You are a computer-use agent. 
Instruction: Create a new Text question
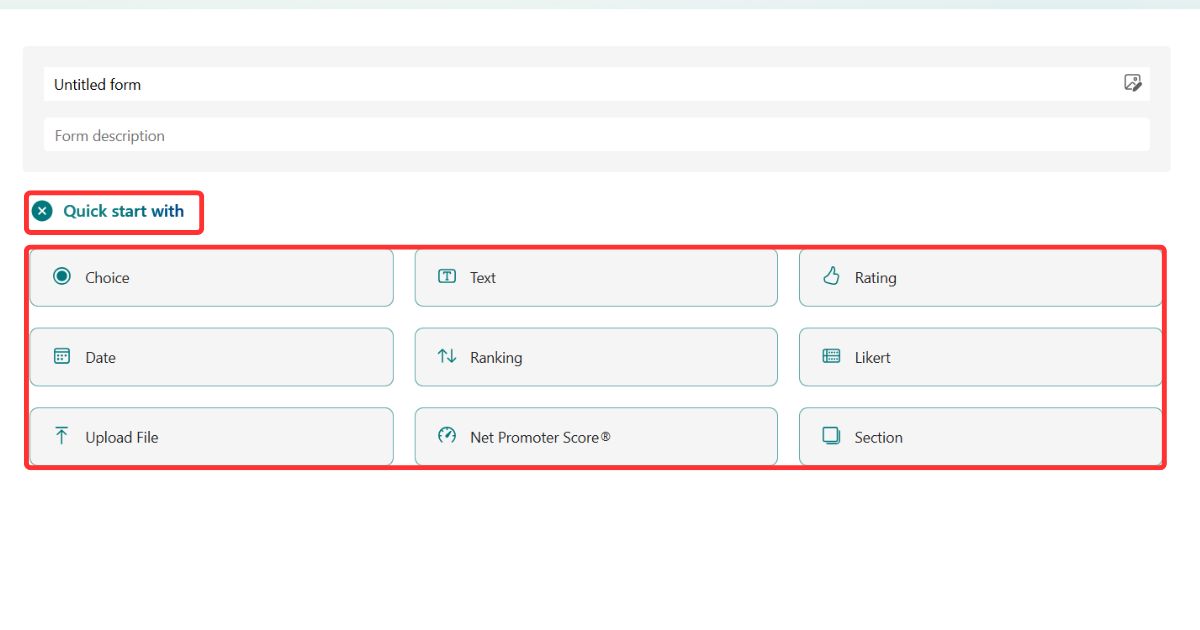click(596, 277)
